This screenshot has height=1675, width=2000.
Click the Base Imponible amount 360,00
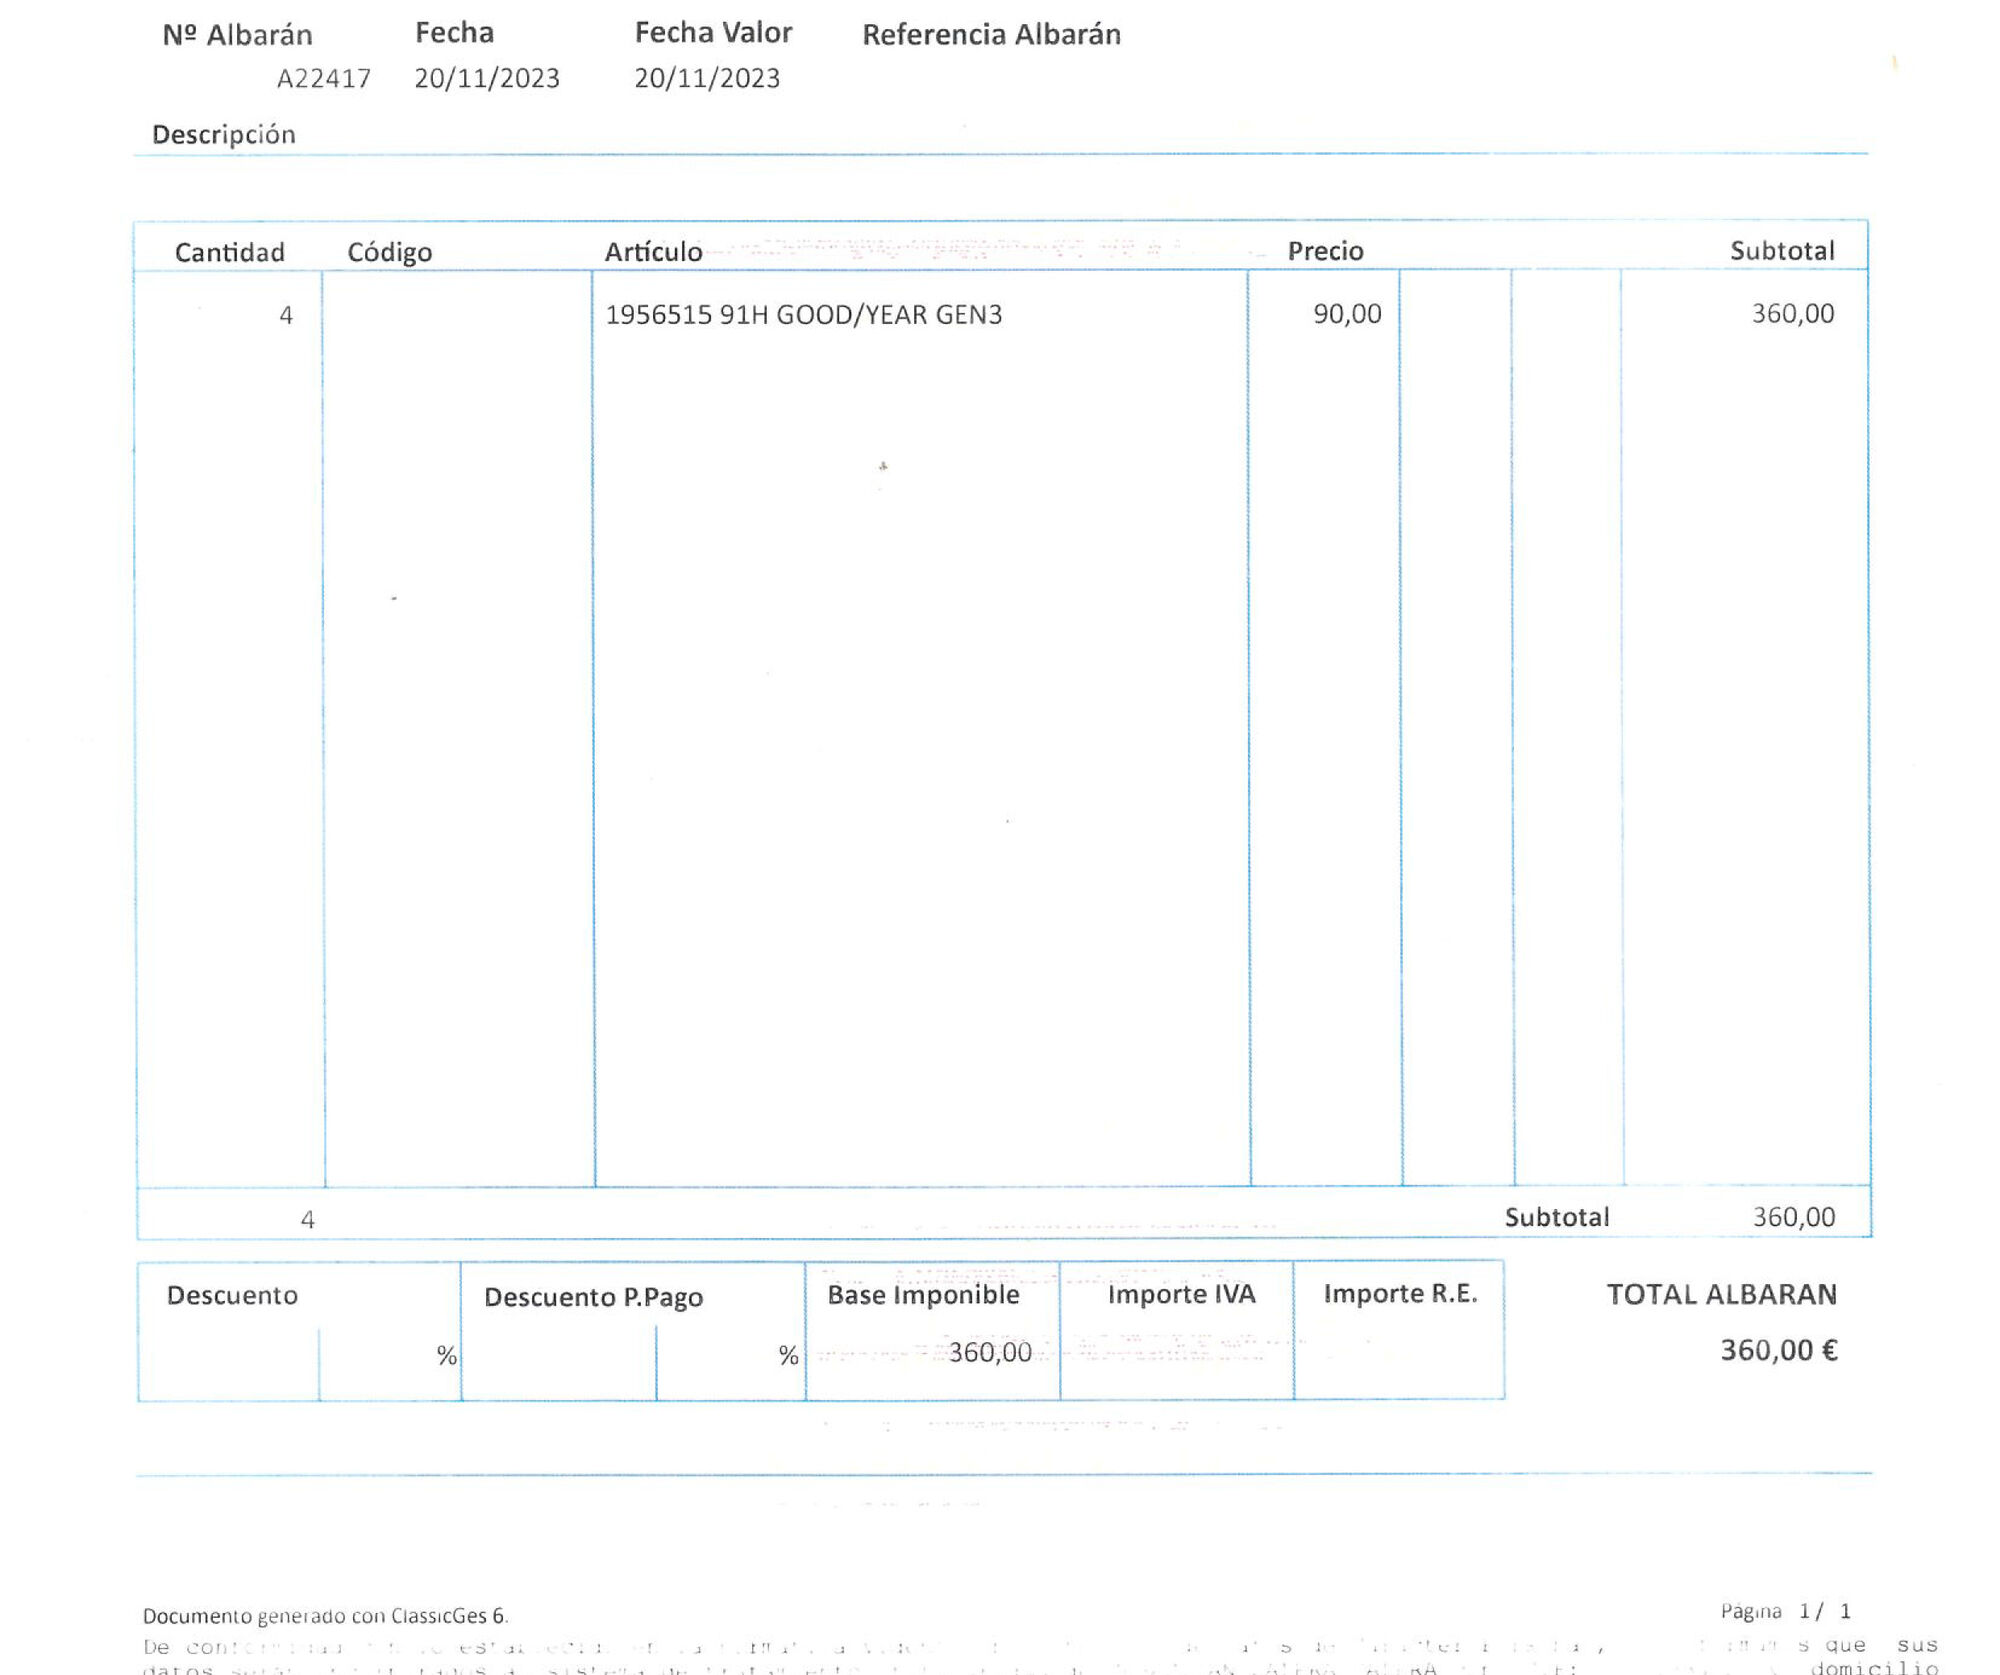(989, 1353)
